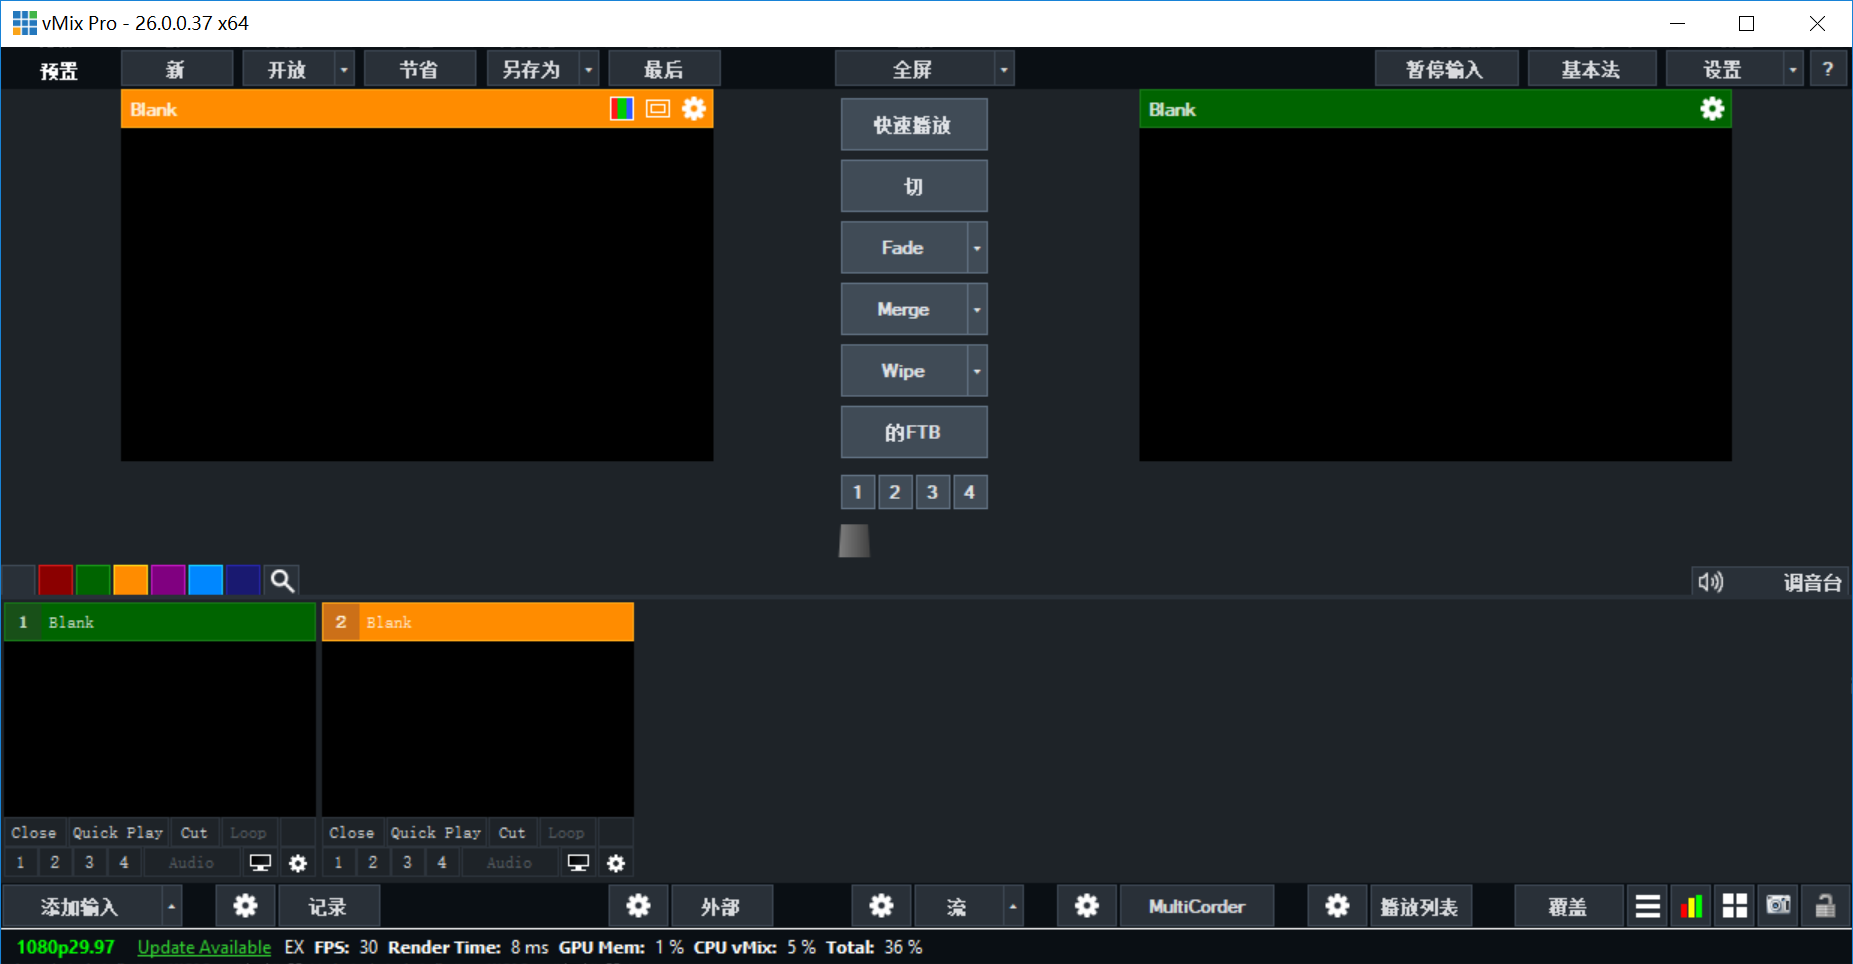Expand the 全屏 dropdown arrow
Screen dimensions: 1853x964
(1004, 70)
